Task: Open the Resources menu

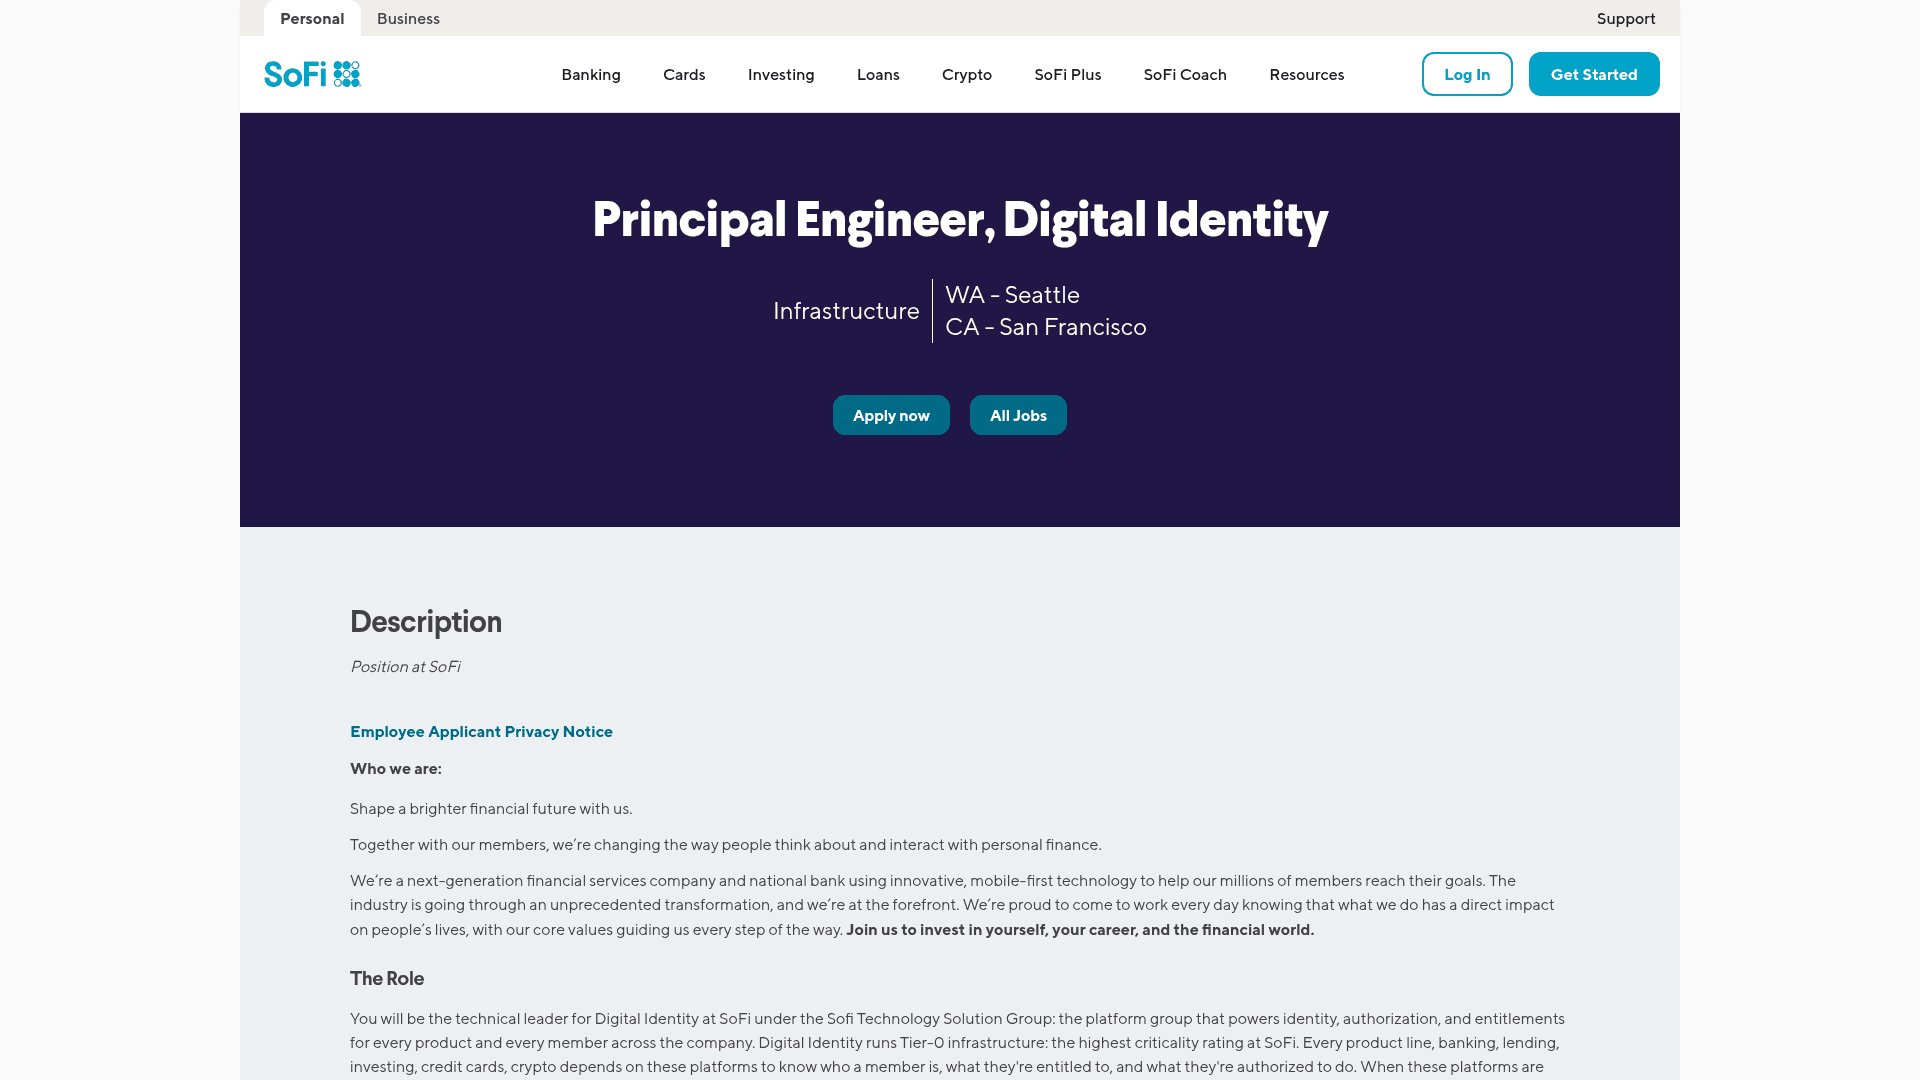Action: [x=1307, y=74]
